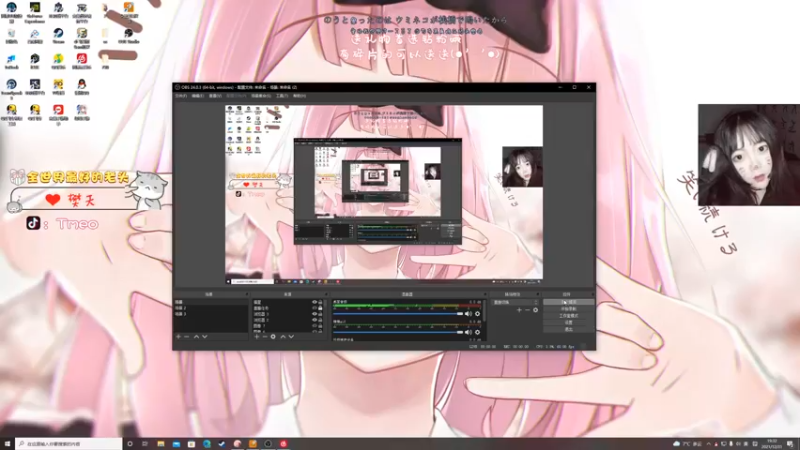Pop out the Controls dock panel

pos(592,294)
